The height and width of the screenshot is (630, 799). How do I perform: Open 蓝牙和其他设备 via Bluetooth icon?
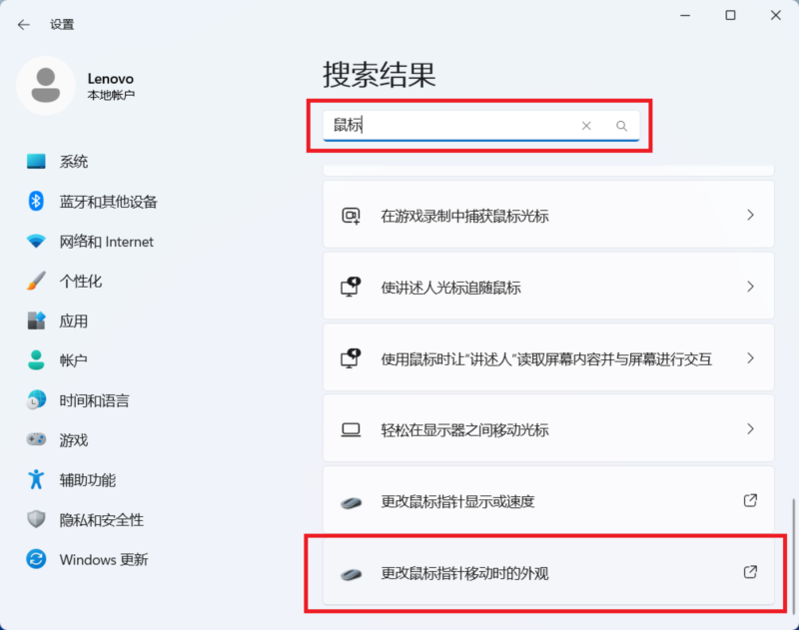pos(37,201)
